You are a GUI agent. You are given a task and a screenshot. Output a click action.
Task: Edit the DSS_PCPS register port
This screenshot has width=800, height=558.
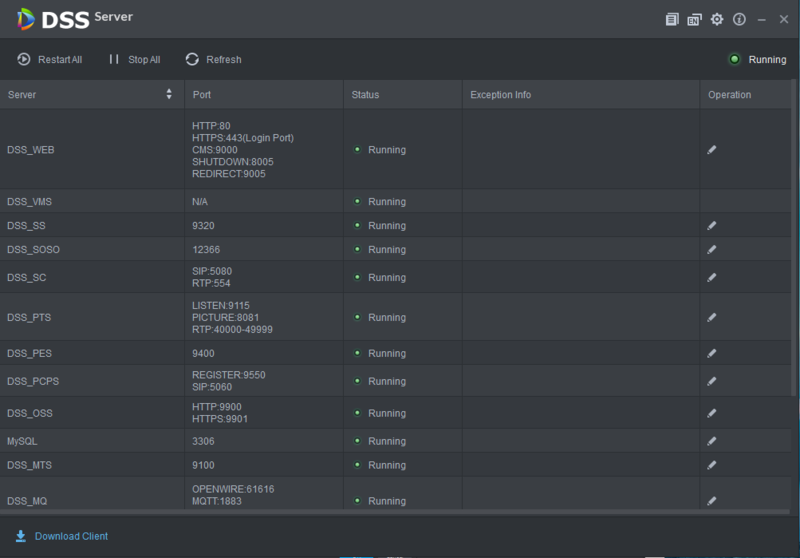tap(712, 381)
